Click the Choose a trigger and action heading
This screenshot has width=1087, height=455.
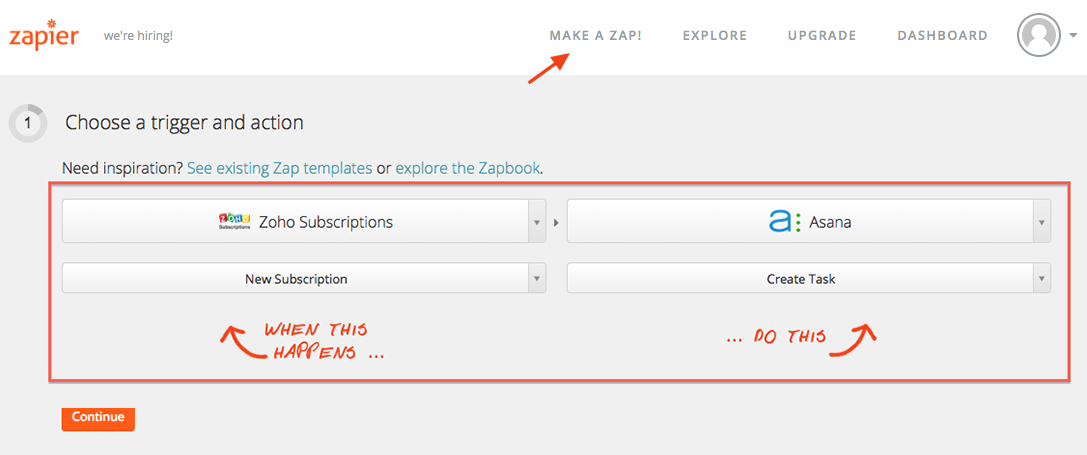pyautogui.click(x=184, y=123)
